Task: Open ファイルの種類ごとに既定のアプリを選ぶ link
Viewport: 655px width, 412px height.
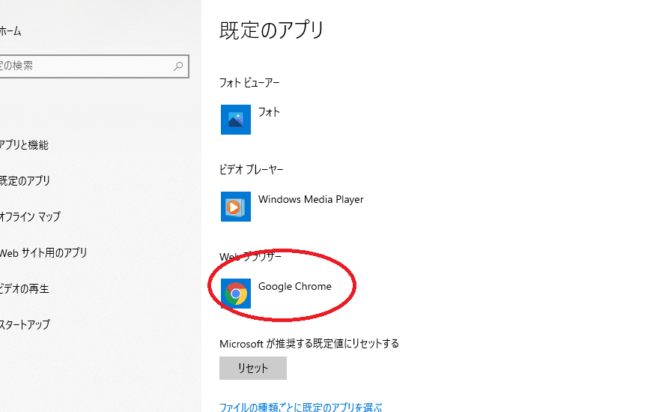Action: point(300,406)
